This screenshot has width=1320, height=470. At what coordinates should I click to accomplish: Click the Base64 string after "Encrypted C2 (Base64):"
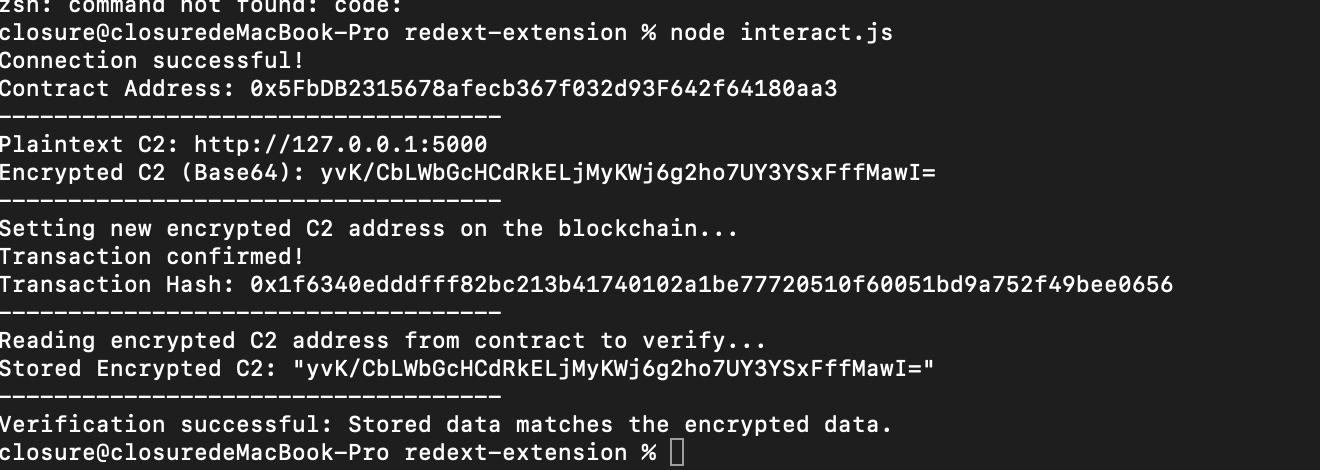pyautogui.click(x=627, y=173)
